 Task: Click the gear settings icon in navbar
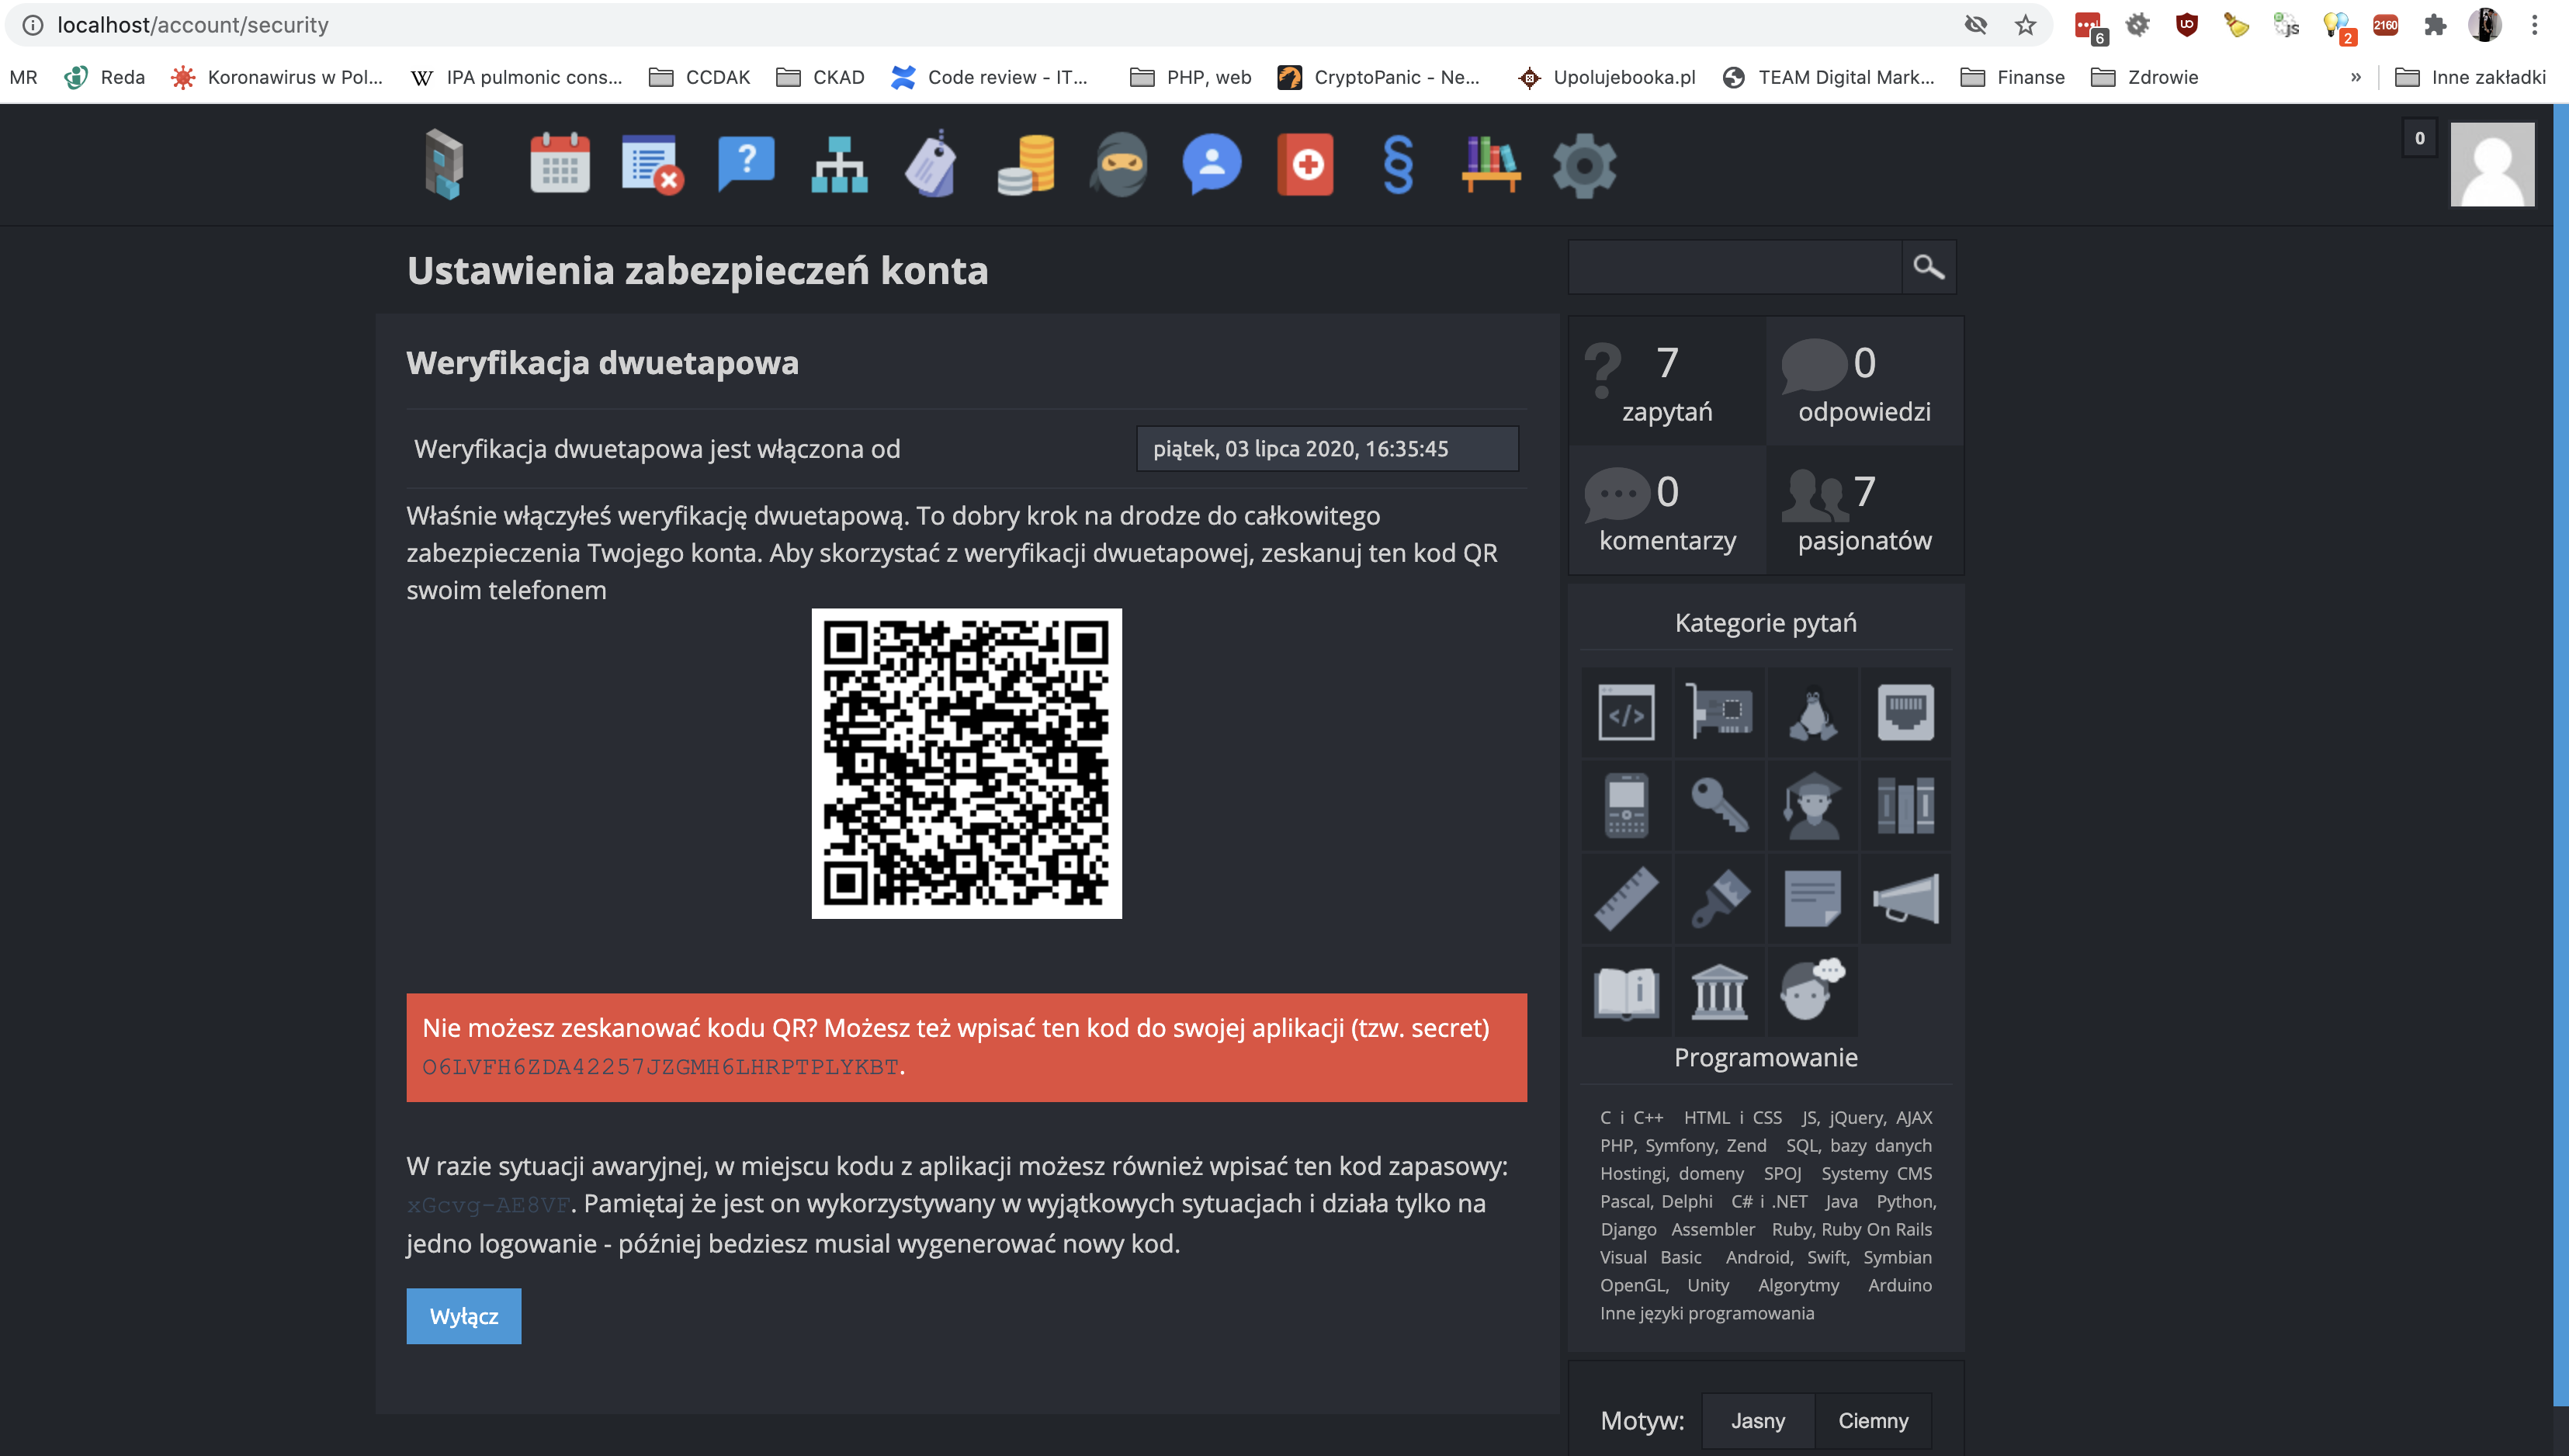click(1584, 164)
